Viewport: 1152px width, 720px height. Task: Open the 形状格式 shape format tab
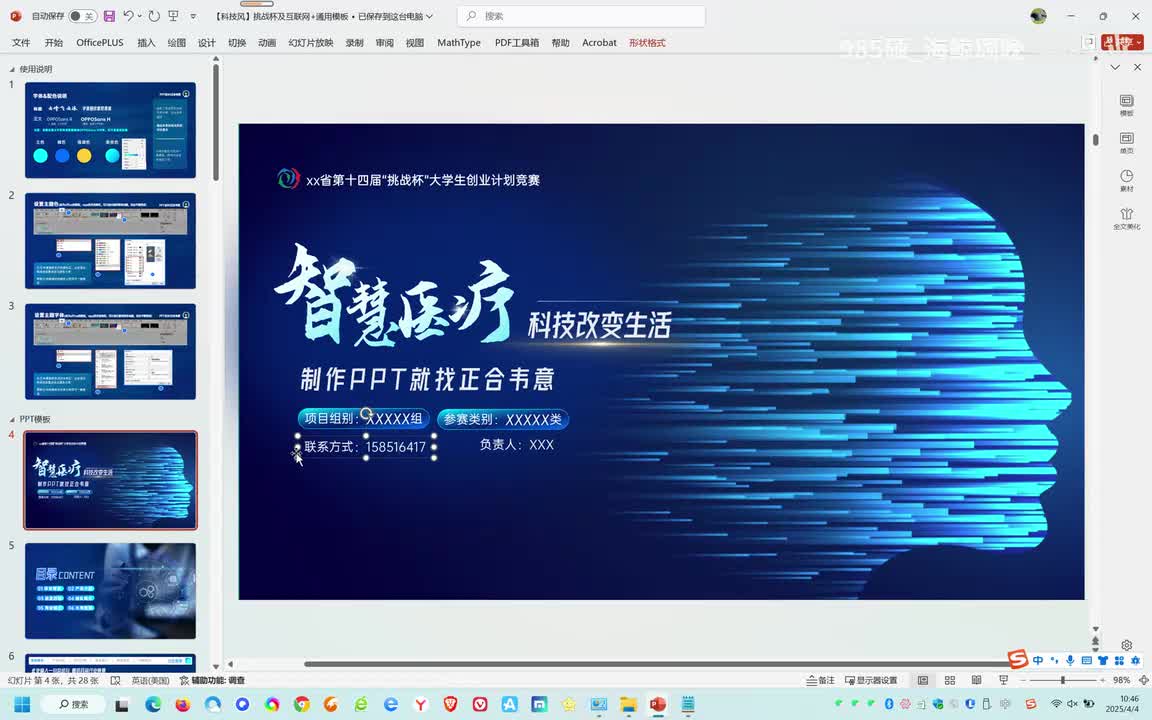(x=647, y=43)
